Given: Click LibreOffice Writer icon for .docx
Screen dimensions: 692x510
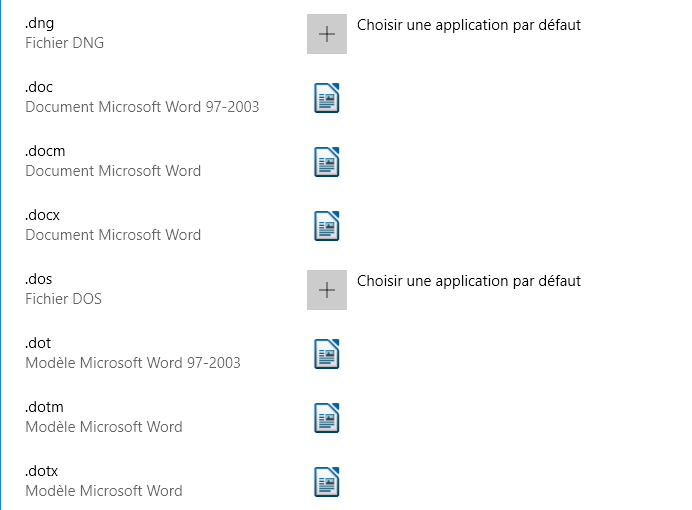Looking at the screenshot, I should pos(327,226).
